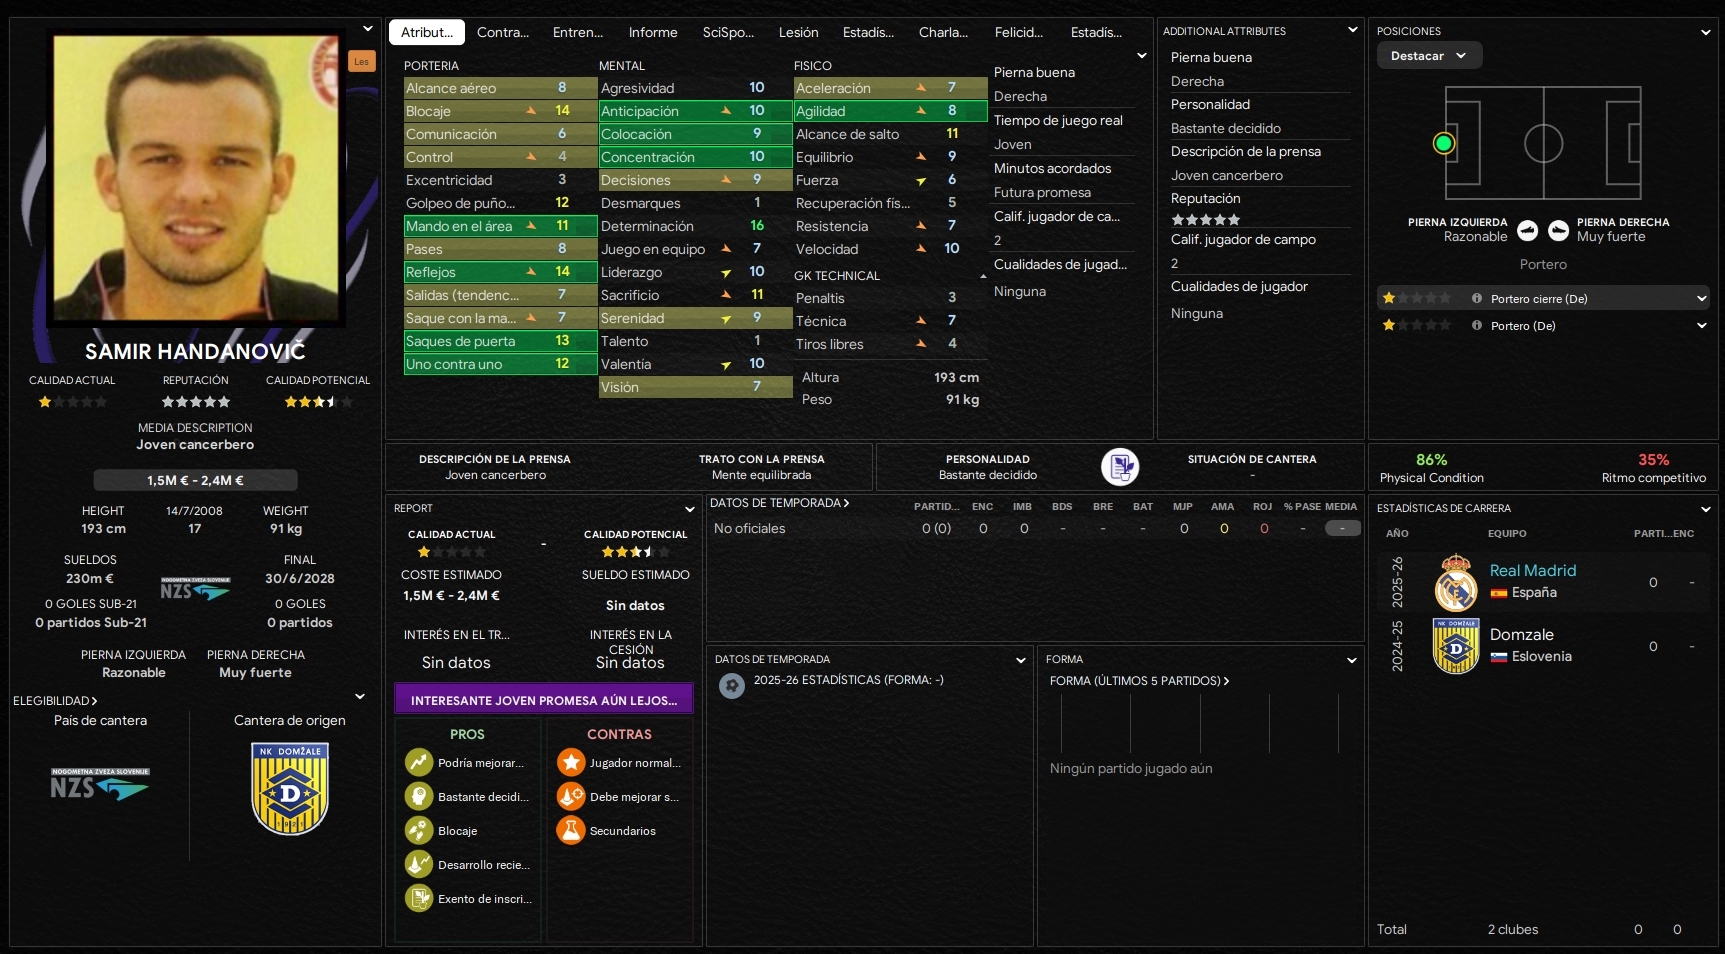Click the grey pill in the No oficiales row
Image resolution: width=1725 pixels, height=954 pixels.
coord(1343,528)
